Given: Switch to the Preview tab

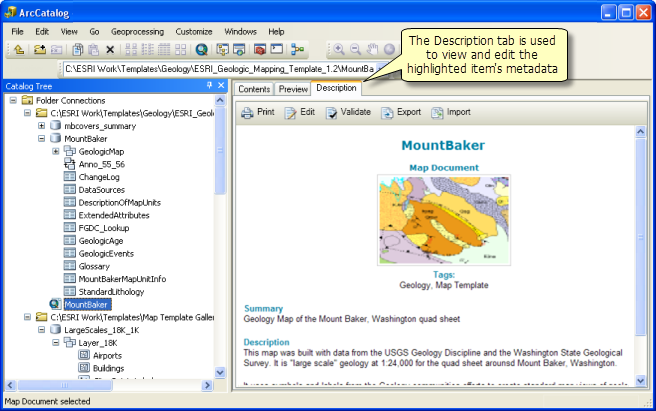Looking at the screenshot, I should pos(293,89).
